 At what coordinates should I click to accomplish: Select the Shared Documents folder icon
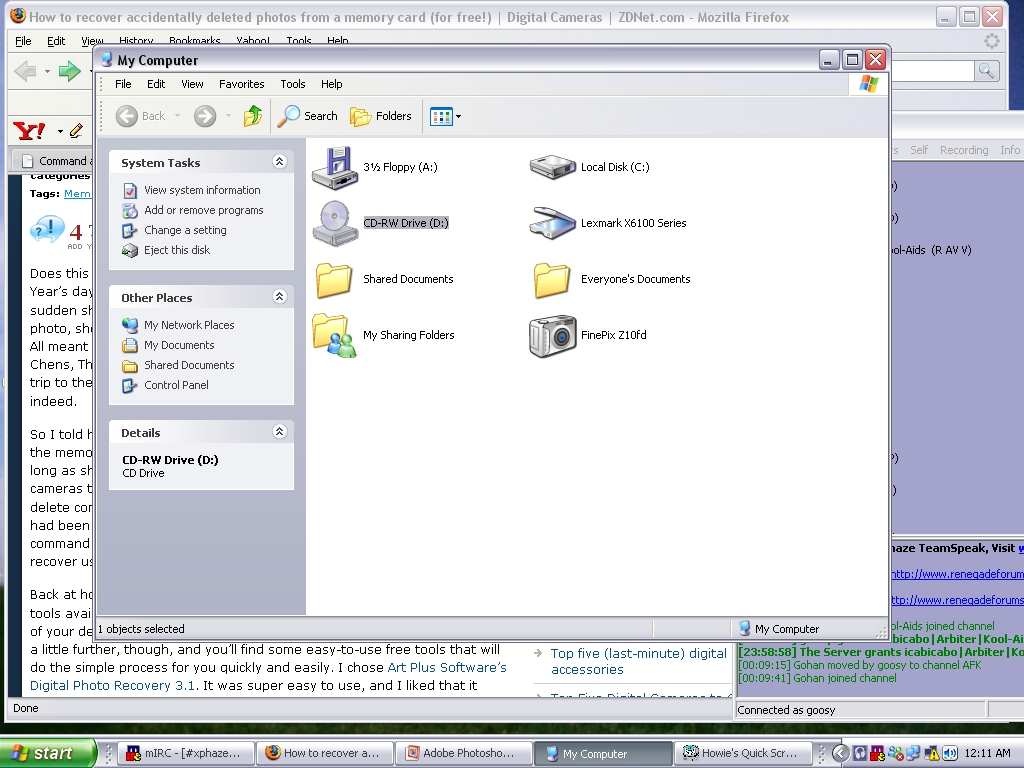point(334,280)
